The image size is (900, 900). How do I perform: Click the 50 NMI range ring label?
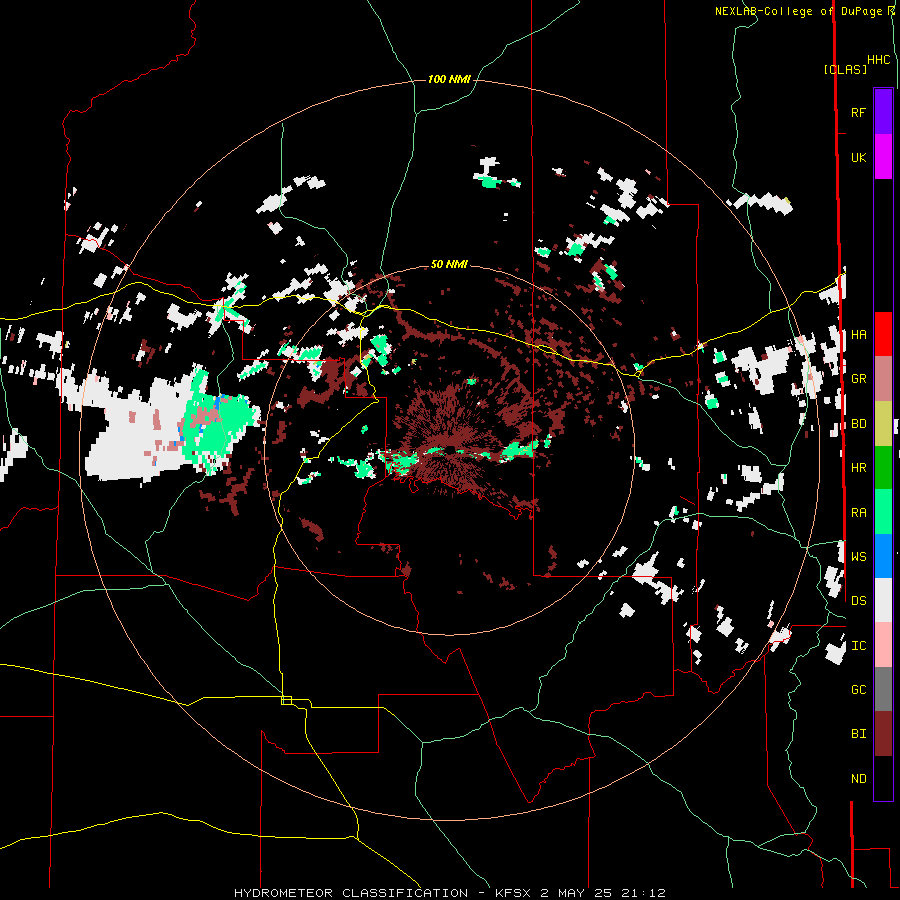449,264
